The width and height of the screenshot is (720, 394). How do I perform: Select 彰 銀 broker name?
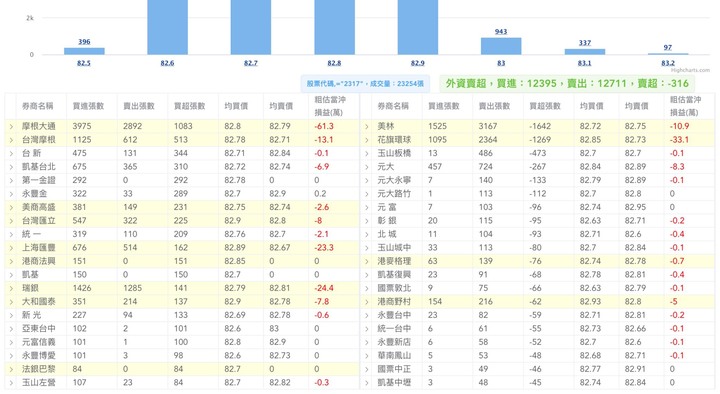tap(387, 221)
